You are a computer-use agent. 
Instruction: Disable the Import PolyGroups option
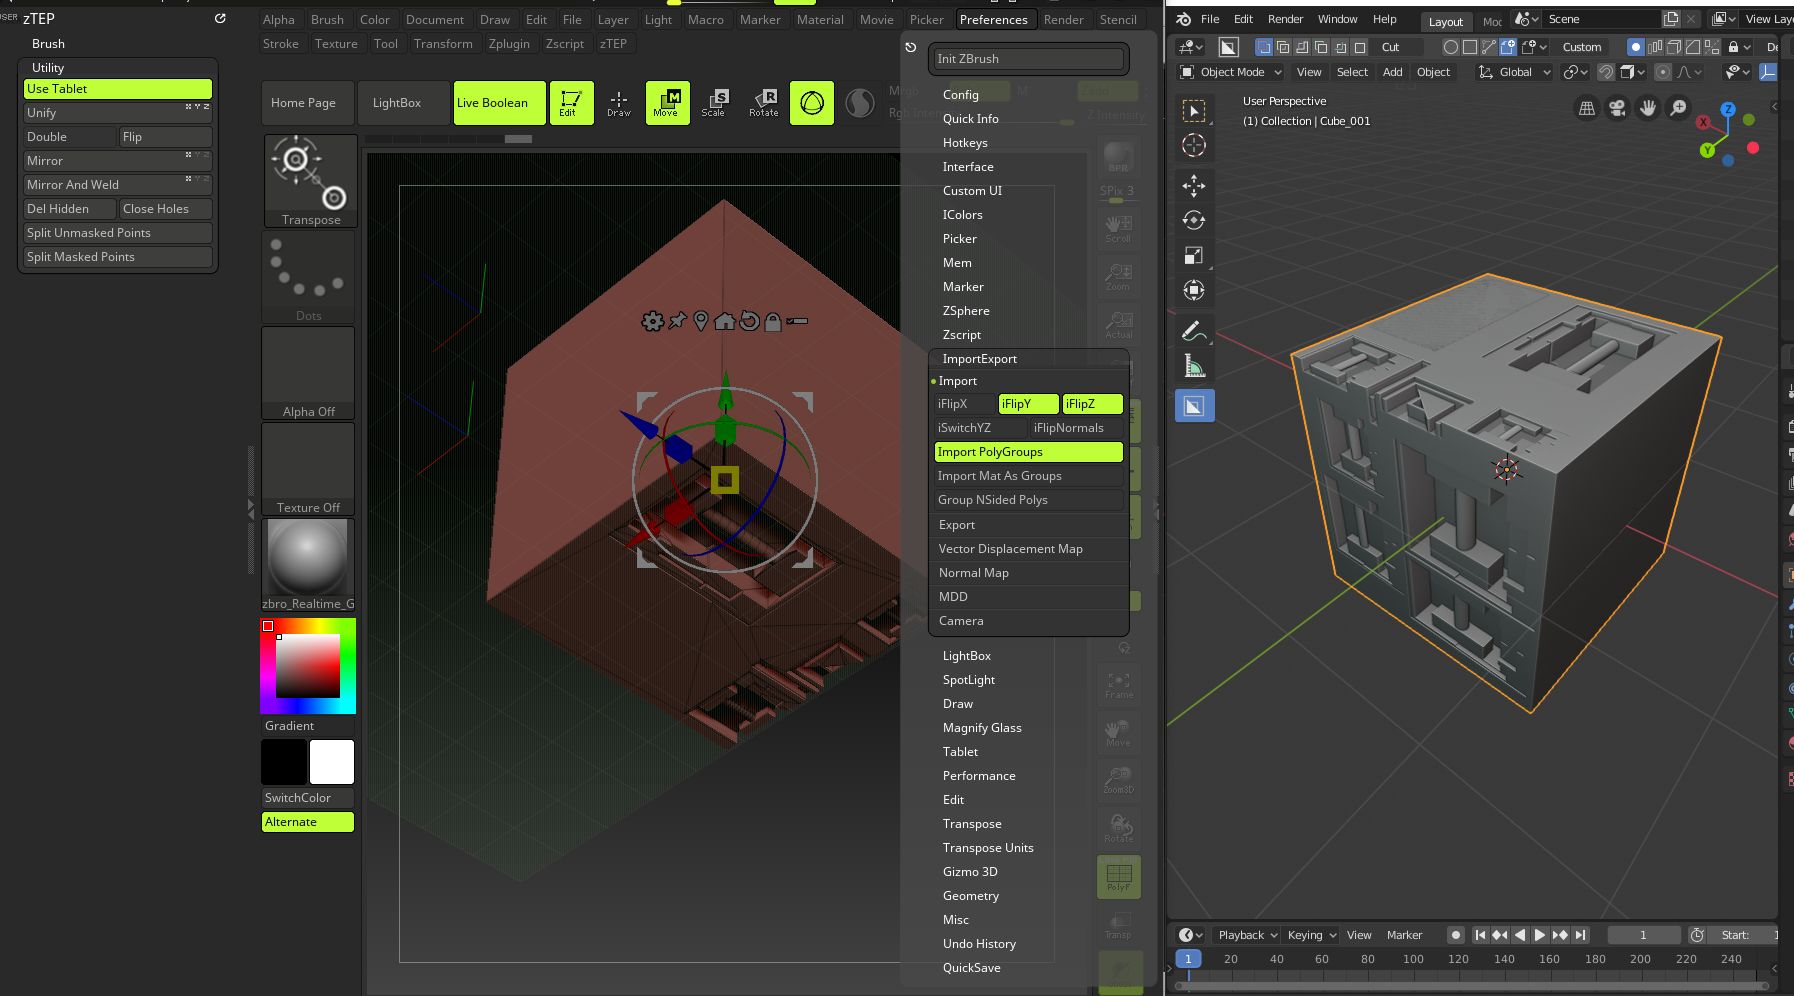click(1028, 452)
